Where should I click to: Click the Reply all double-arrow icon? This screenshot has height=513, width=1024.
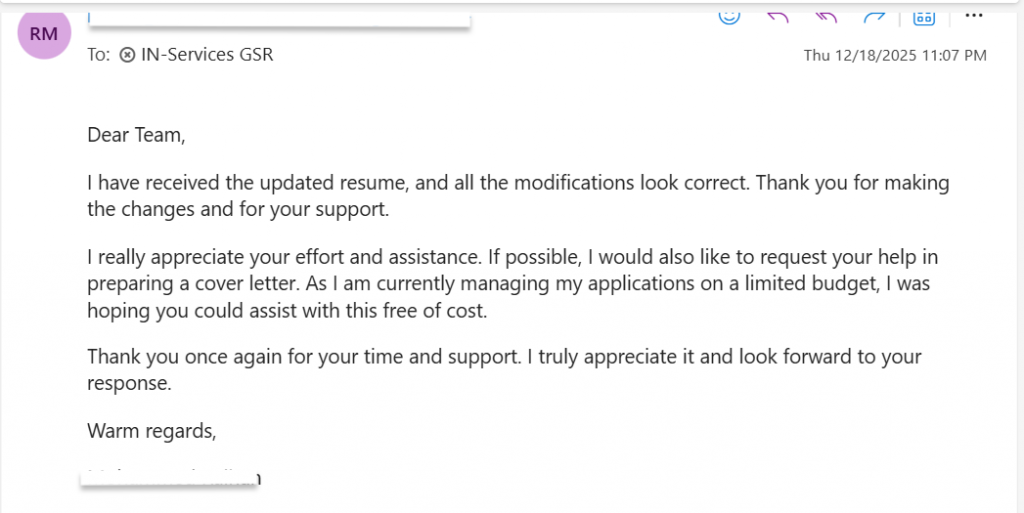pyautogui.click(x=826, y=16)
